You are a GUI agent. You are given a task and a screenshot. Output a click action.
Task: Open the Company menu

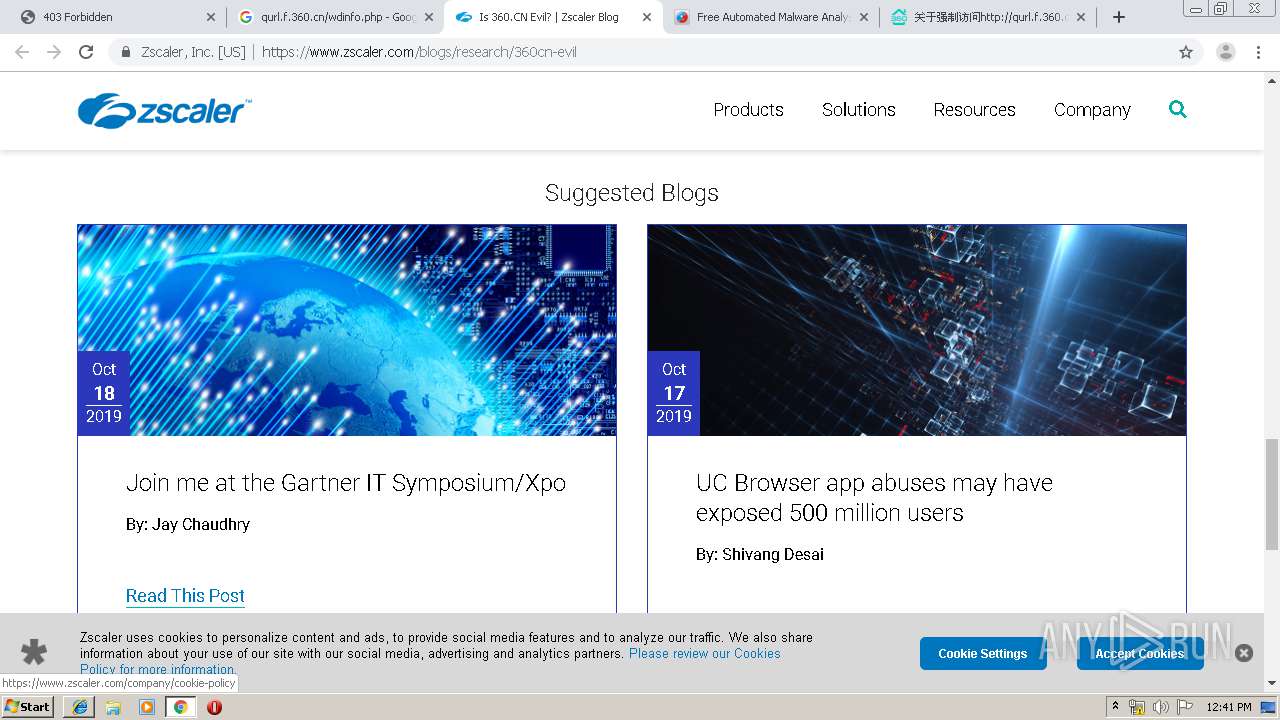coord(1092,110)
